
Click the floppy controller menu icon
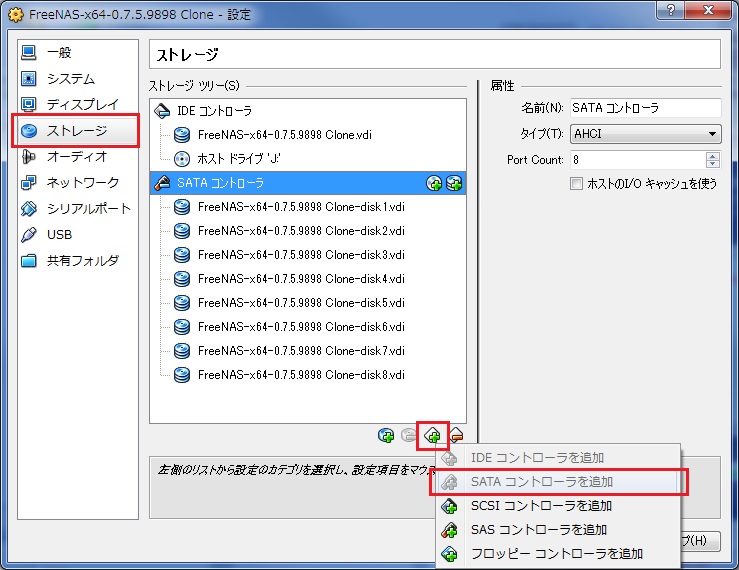click(x=449, y=554)
